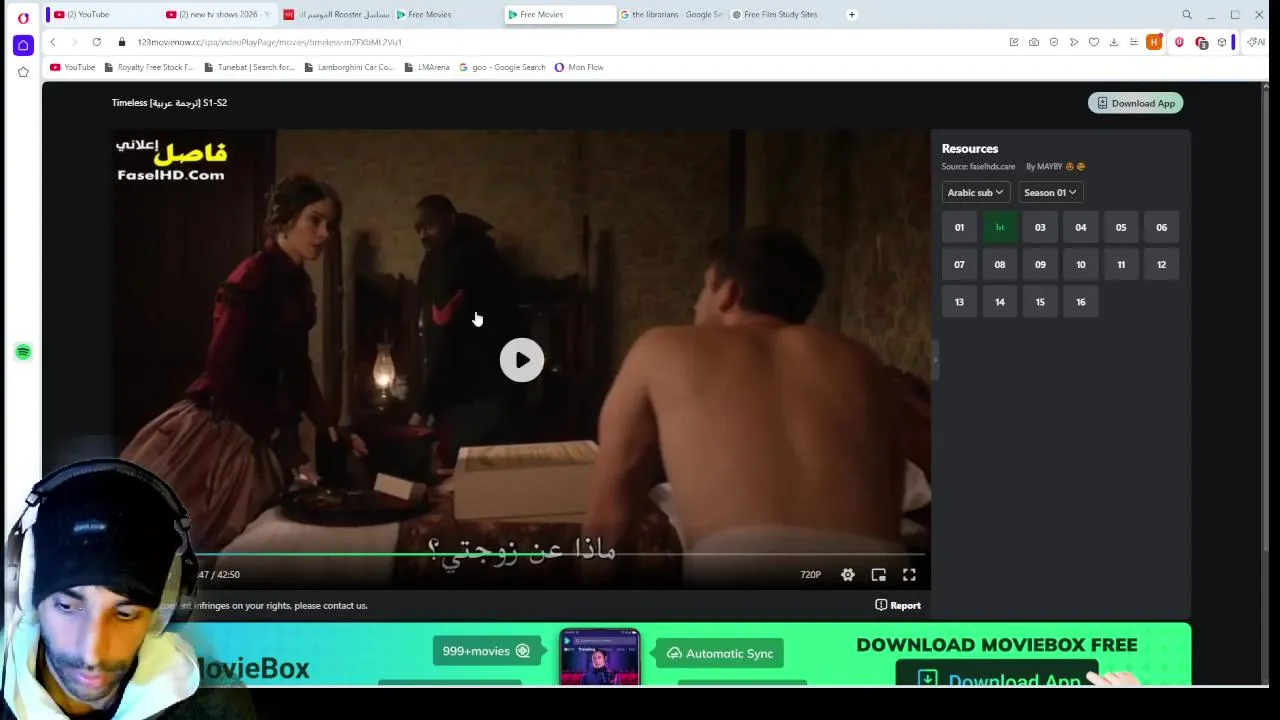Screen dimensions: 1280x720
Task: Select episode 04
Action: pyautogui.click(x=1081, y=227)
